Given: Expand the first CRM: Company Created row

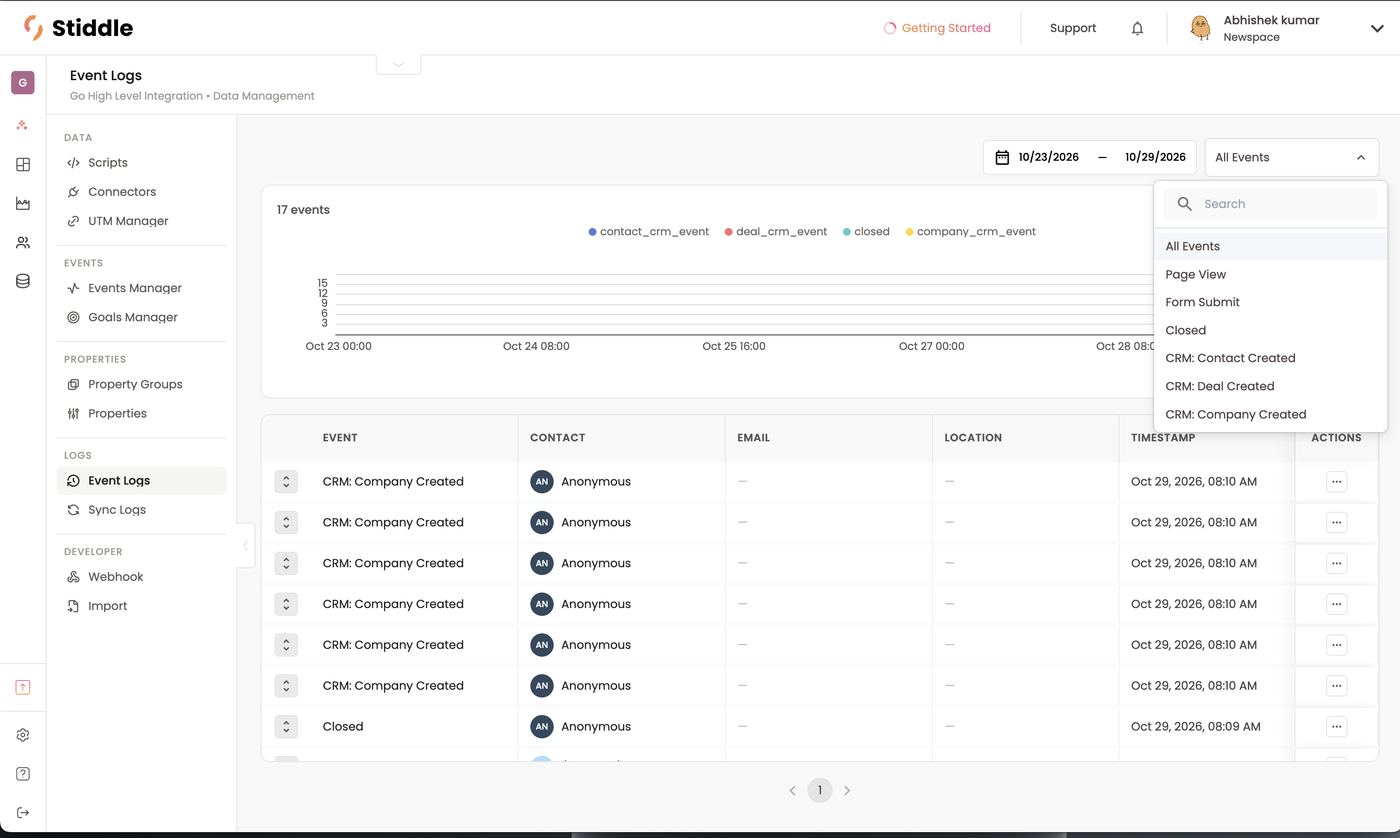Looking at the screenshot, I should pyautogui.click(x=286, y=482).
